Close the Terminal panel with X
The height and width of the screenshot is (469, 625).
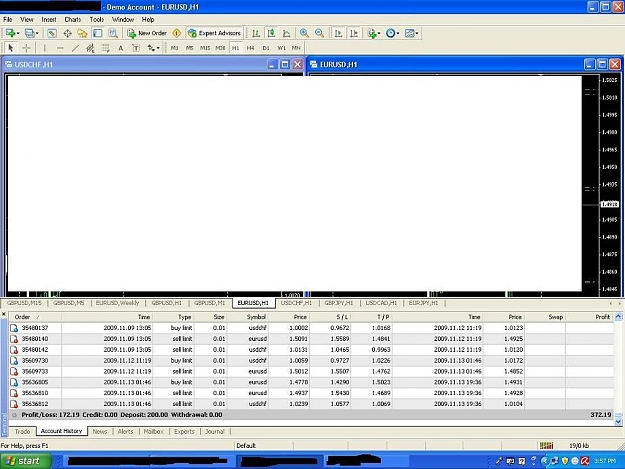pyautogui.click(x=4, y=314)
